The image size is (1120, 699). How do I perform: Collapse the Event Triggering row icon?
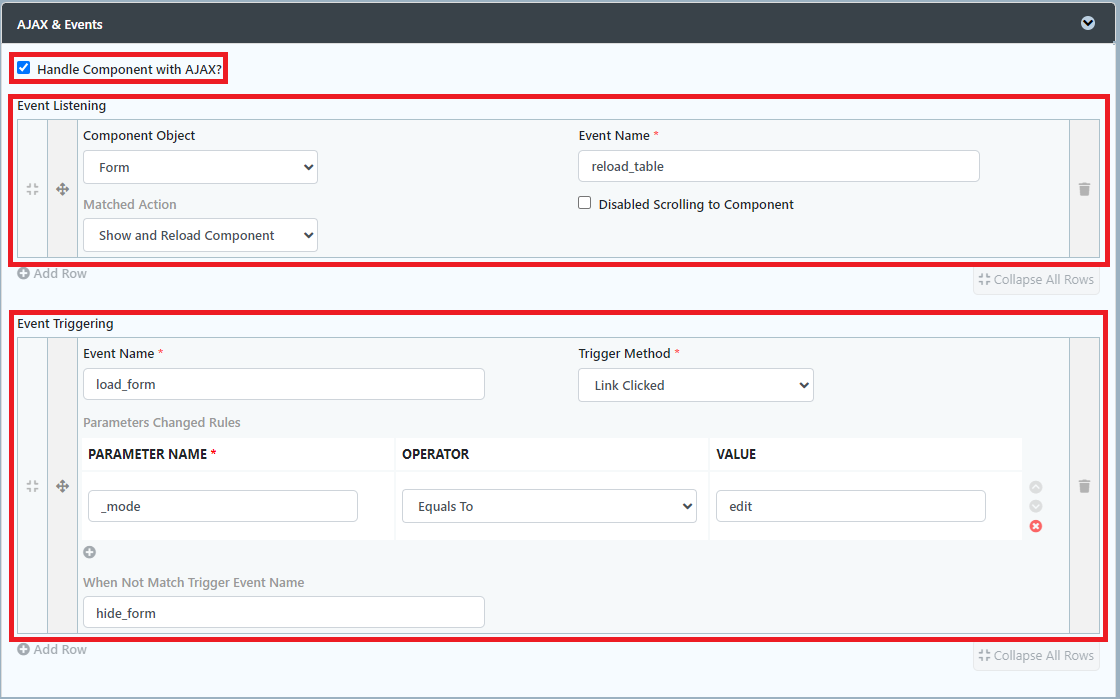(32, 486)
